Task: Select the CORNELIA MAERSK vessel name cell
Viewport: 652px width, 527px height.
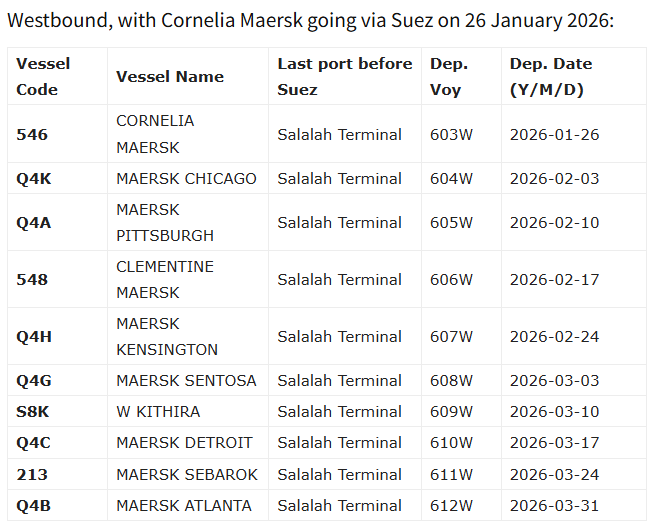Action: pos(155,134)
